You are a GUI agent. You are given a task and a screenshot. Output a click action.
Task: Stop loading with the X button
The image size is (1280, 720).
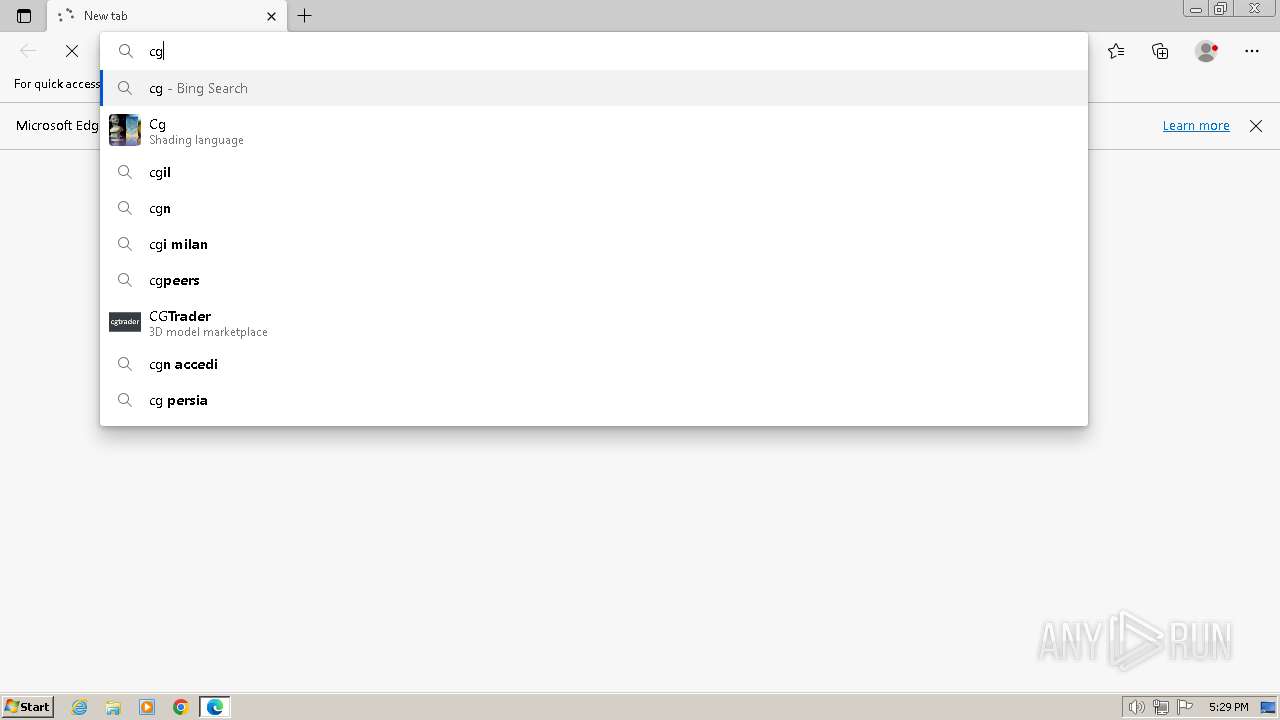point(72,51)
